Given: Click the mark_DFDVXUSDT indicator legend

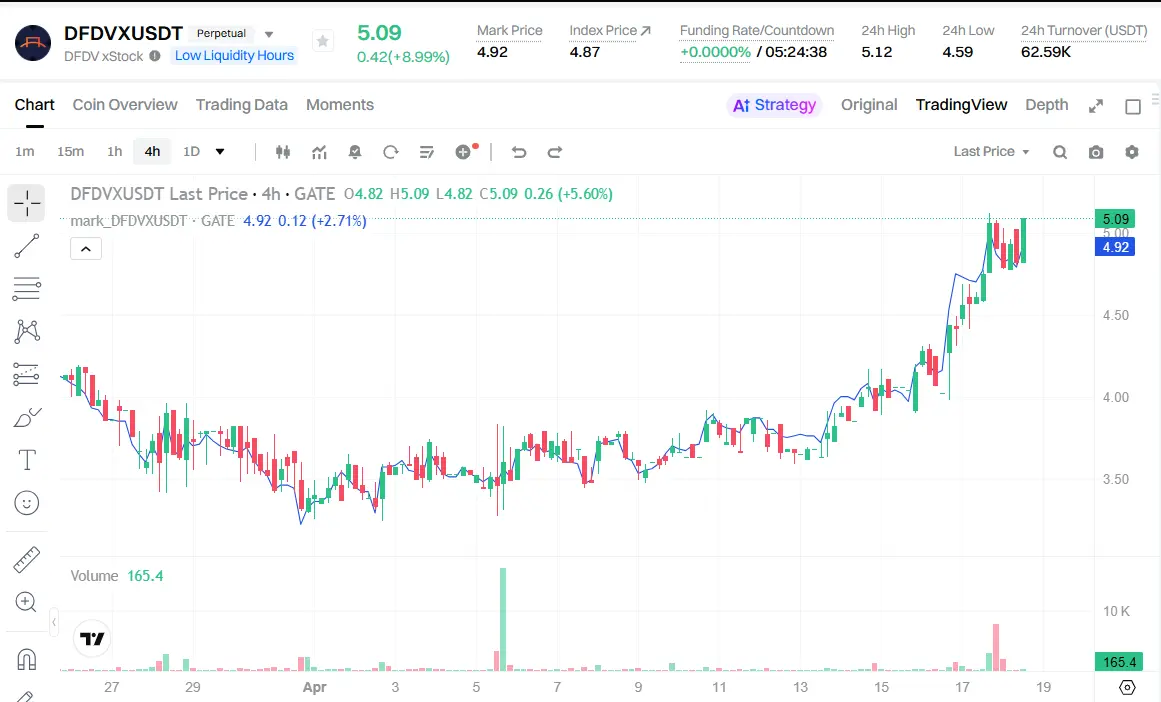Looking at the screenshot, I should (x=152, y=221).
